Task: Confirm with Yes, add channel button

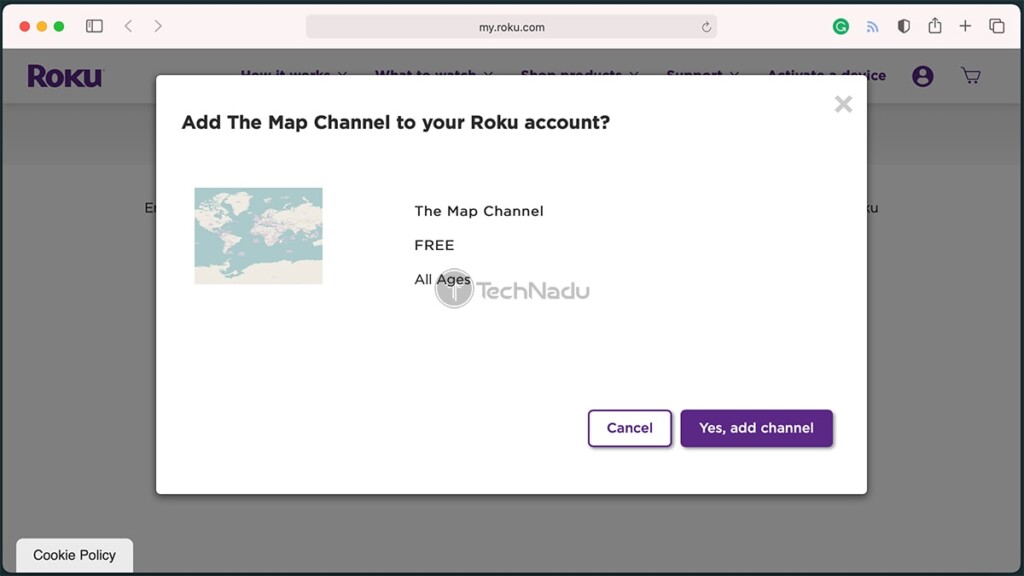Action: [x=756, y=428]
